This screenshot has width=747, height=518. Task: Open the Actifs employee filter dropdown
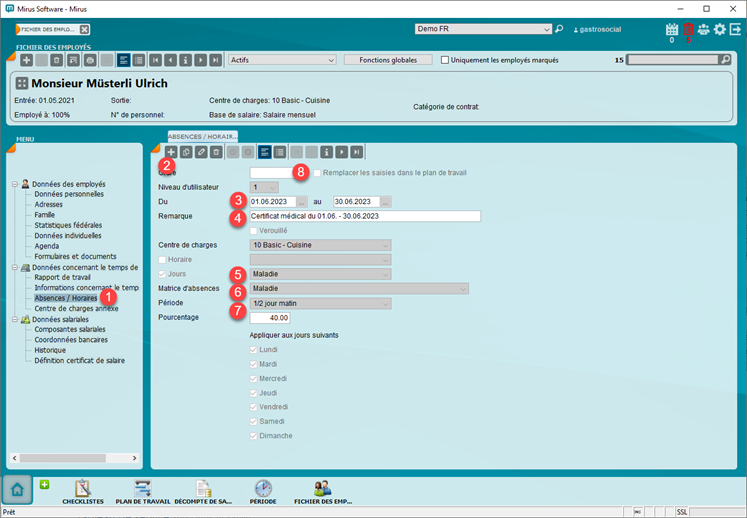[x=281, y=60]
